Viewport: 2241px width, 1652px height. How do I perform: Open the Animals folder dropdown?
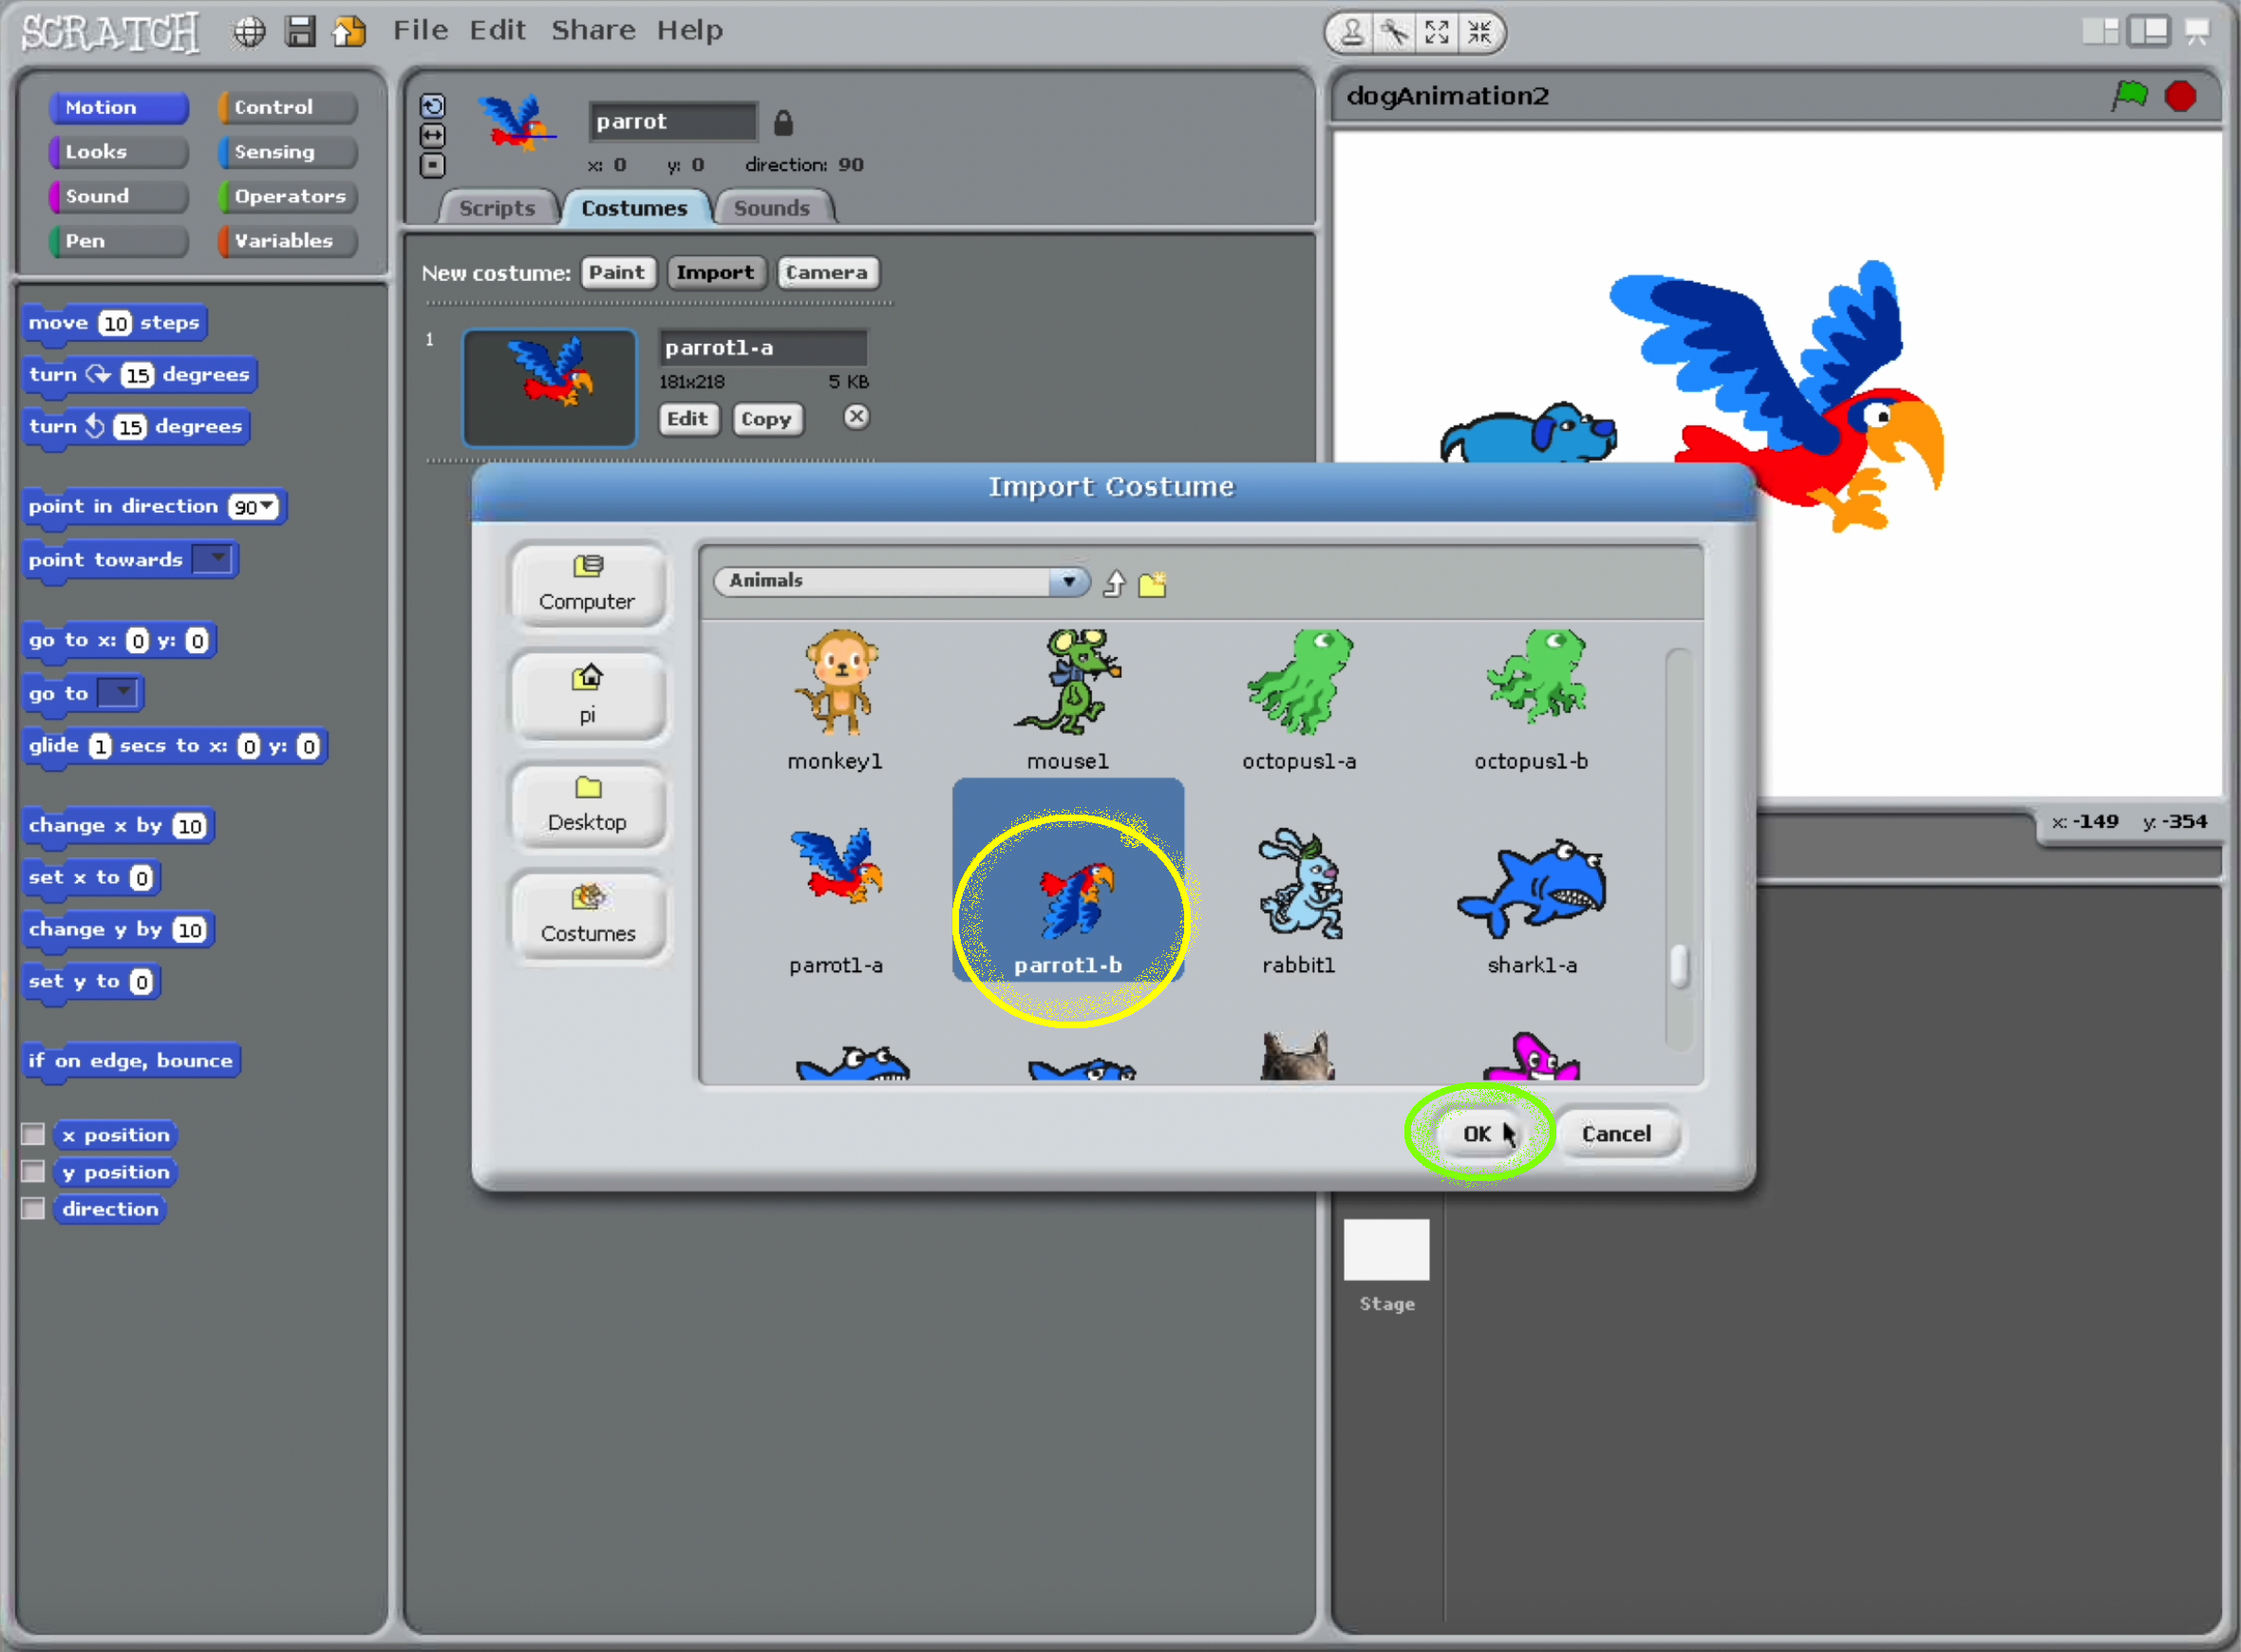[1068, 581]
